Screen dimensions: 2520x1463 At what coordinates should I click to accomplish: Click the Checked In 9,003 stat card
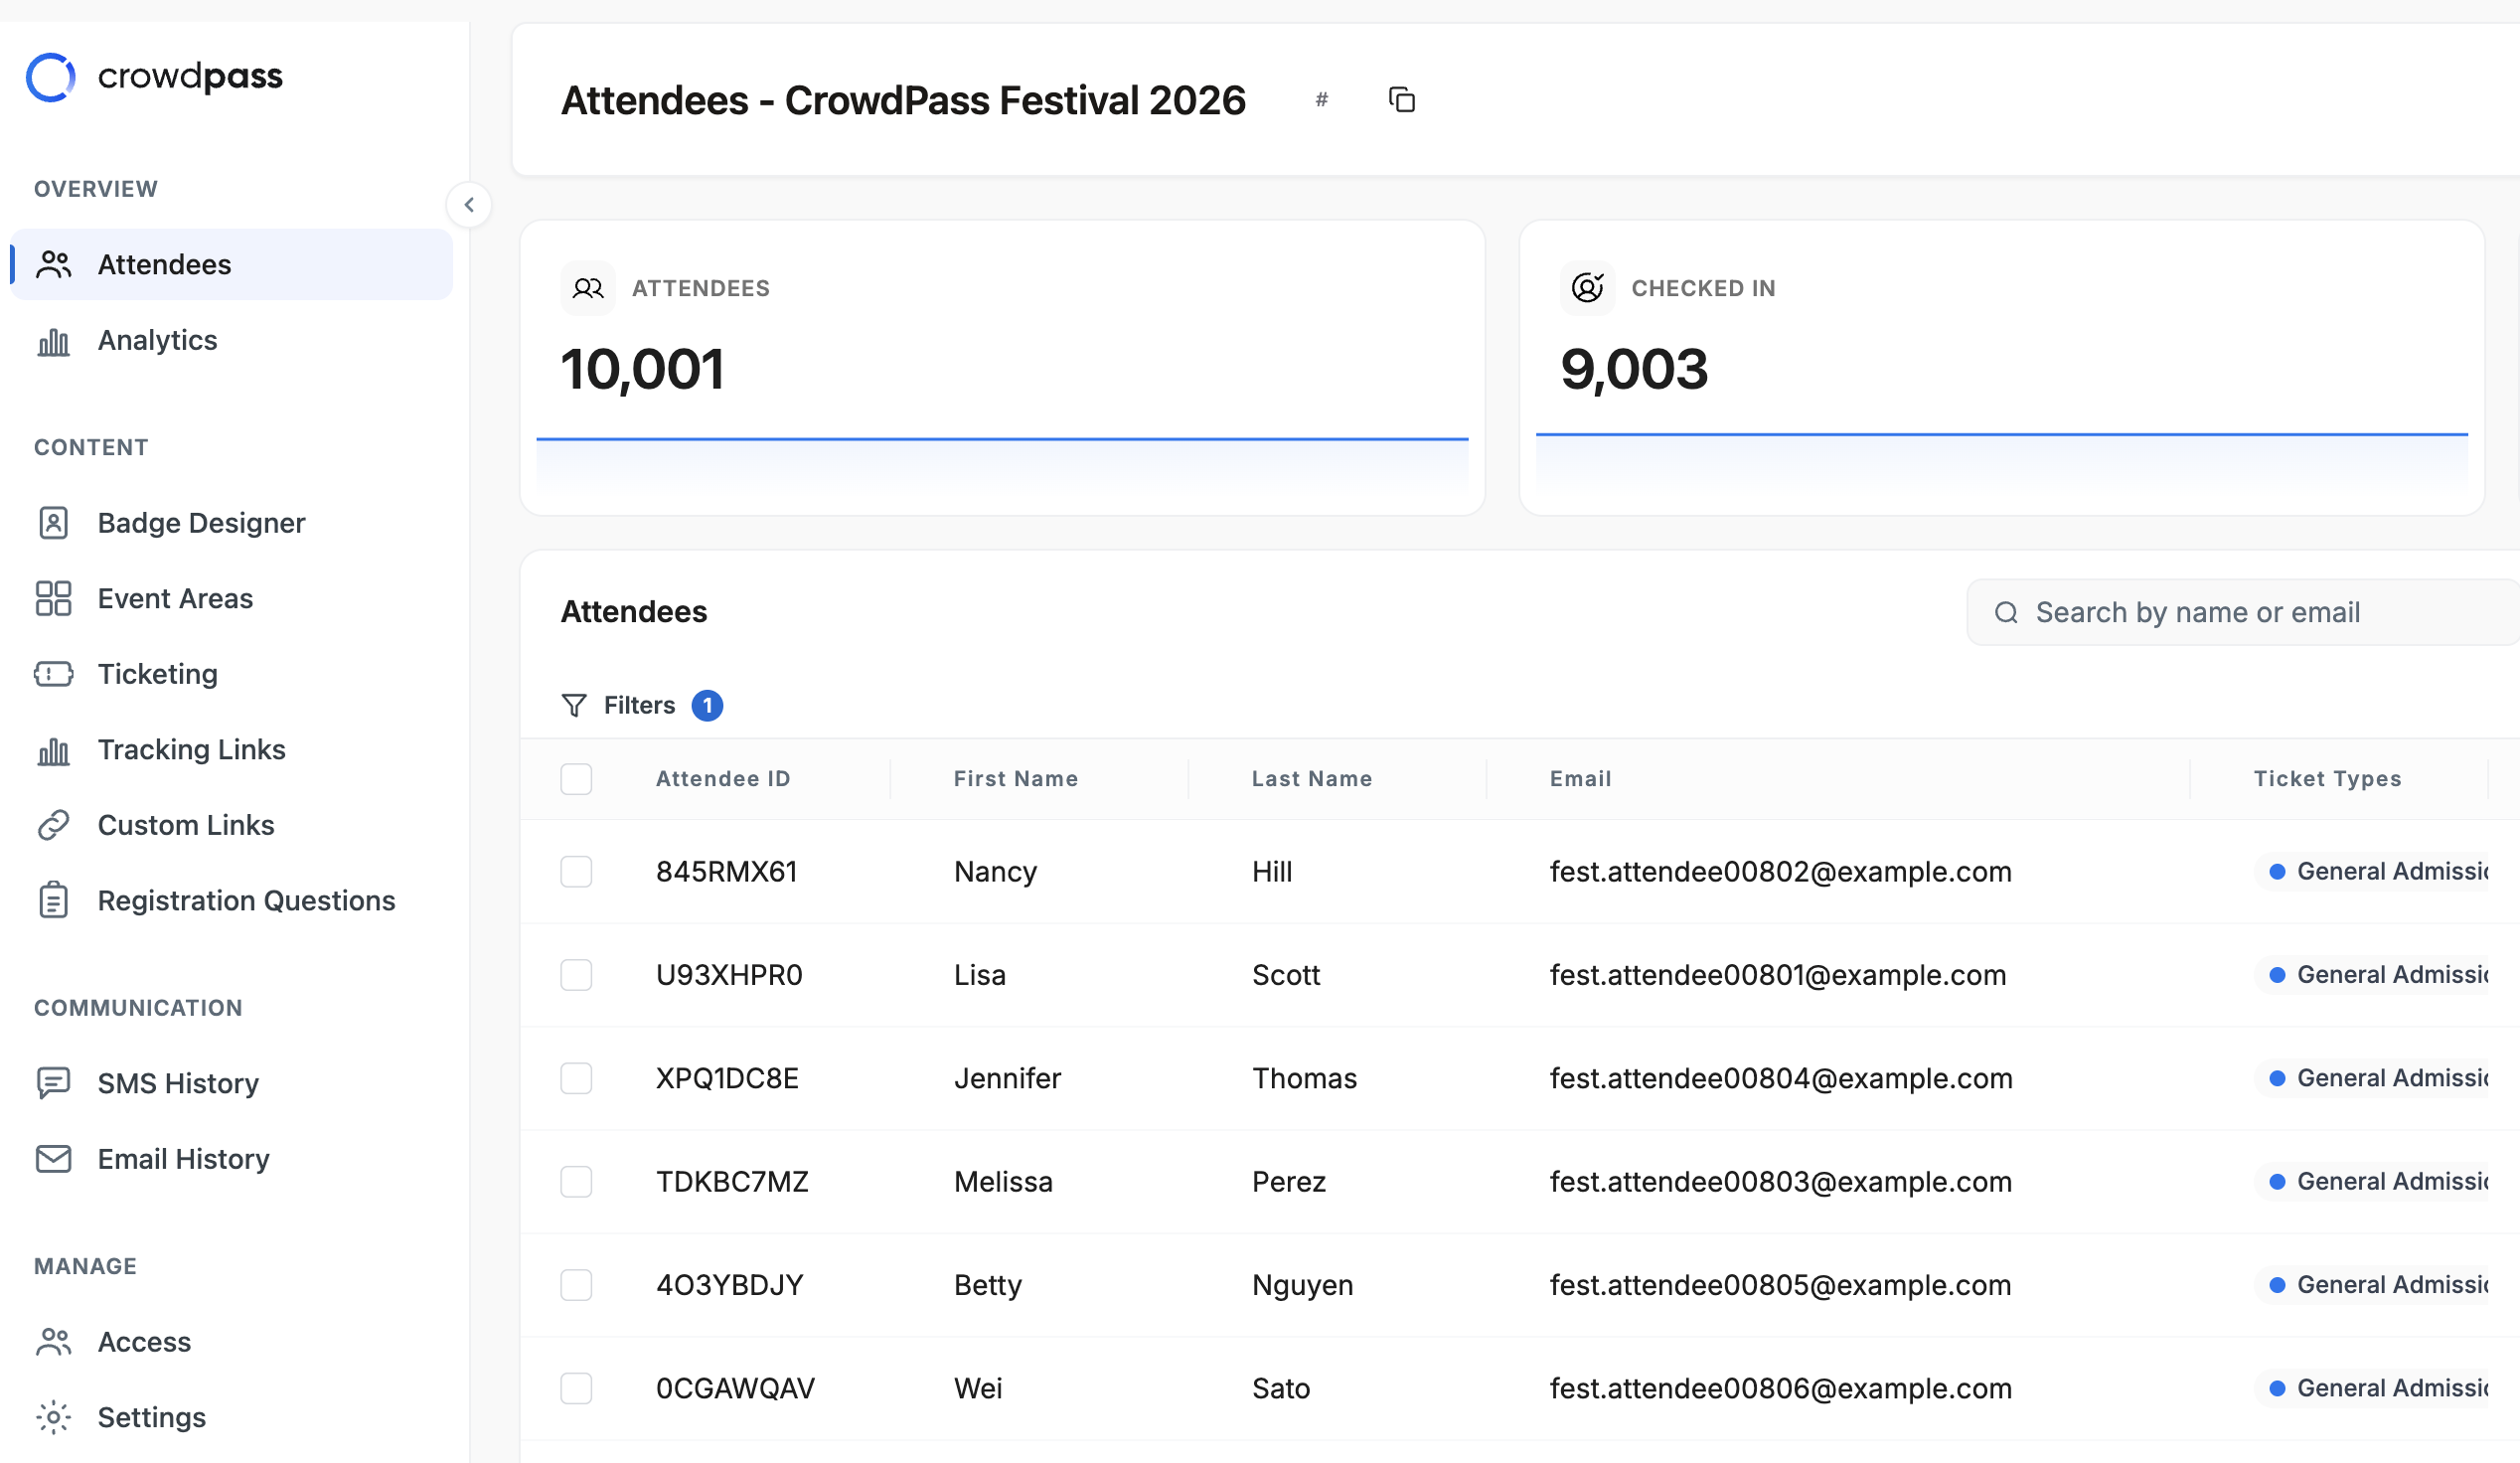(2001, 368)
